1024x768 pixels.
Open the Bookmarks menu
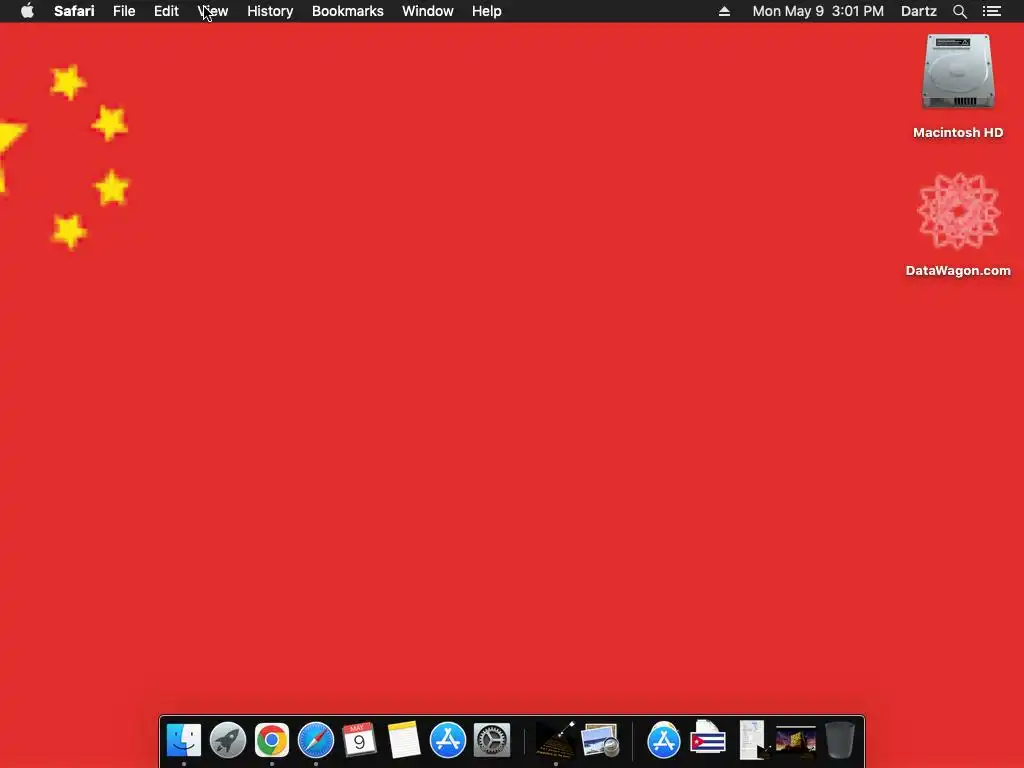347,11
